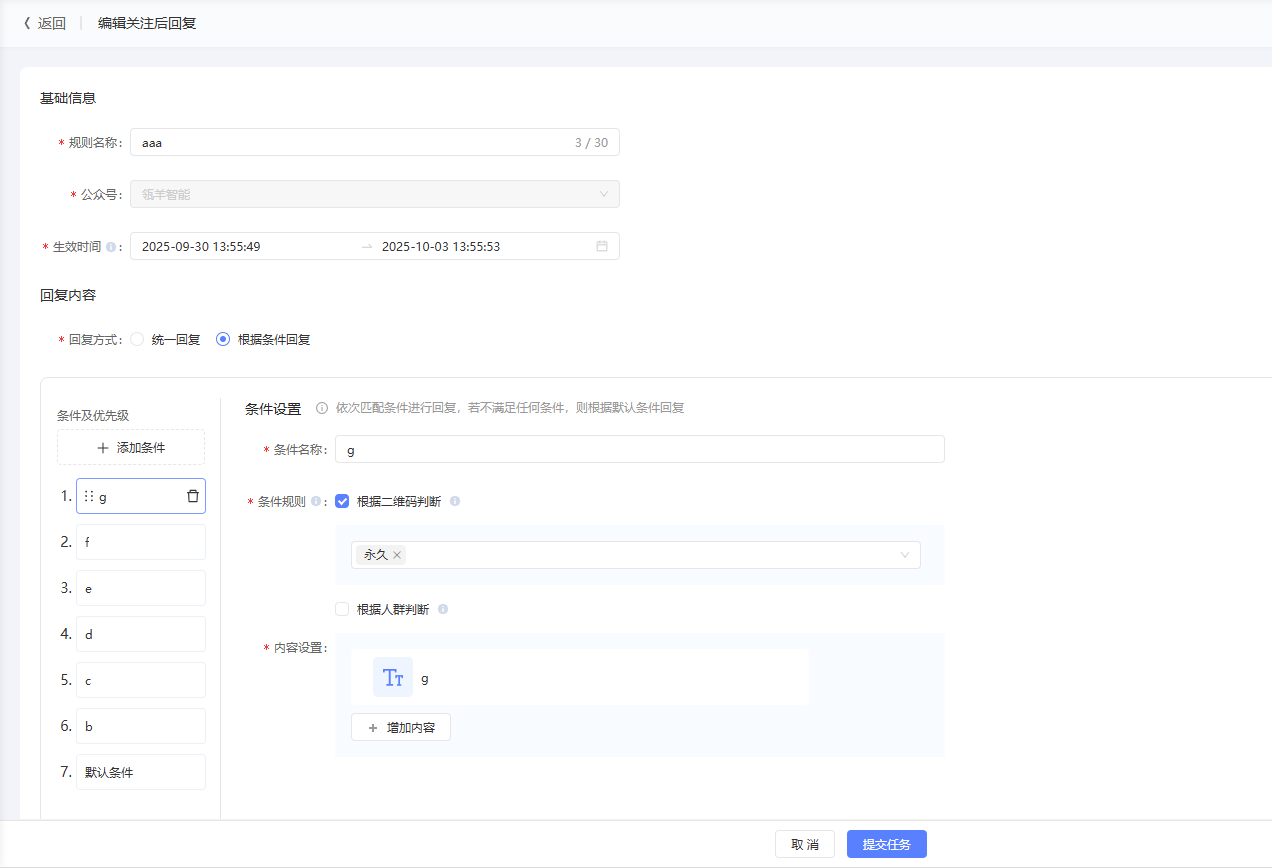The height and width of the screenshot is (868, 1272).
Task: Uncheck the 根据二维码判断 checkbox
Action: click(x=342, y=502)
